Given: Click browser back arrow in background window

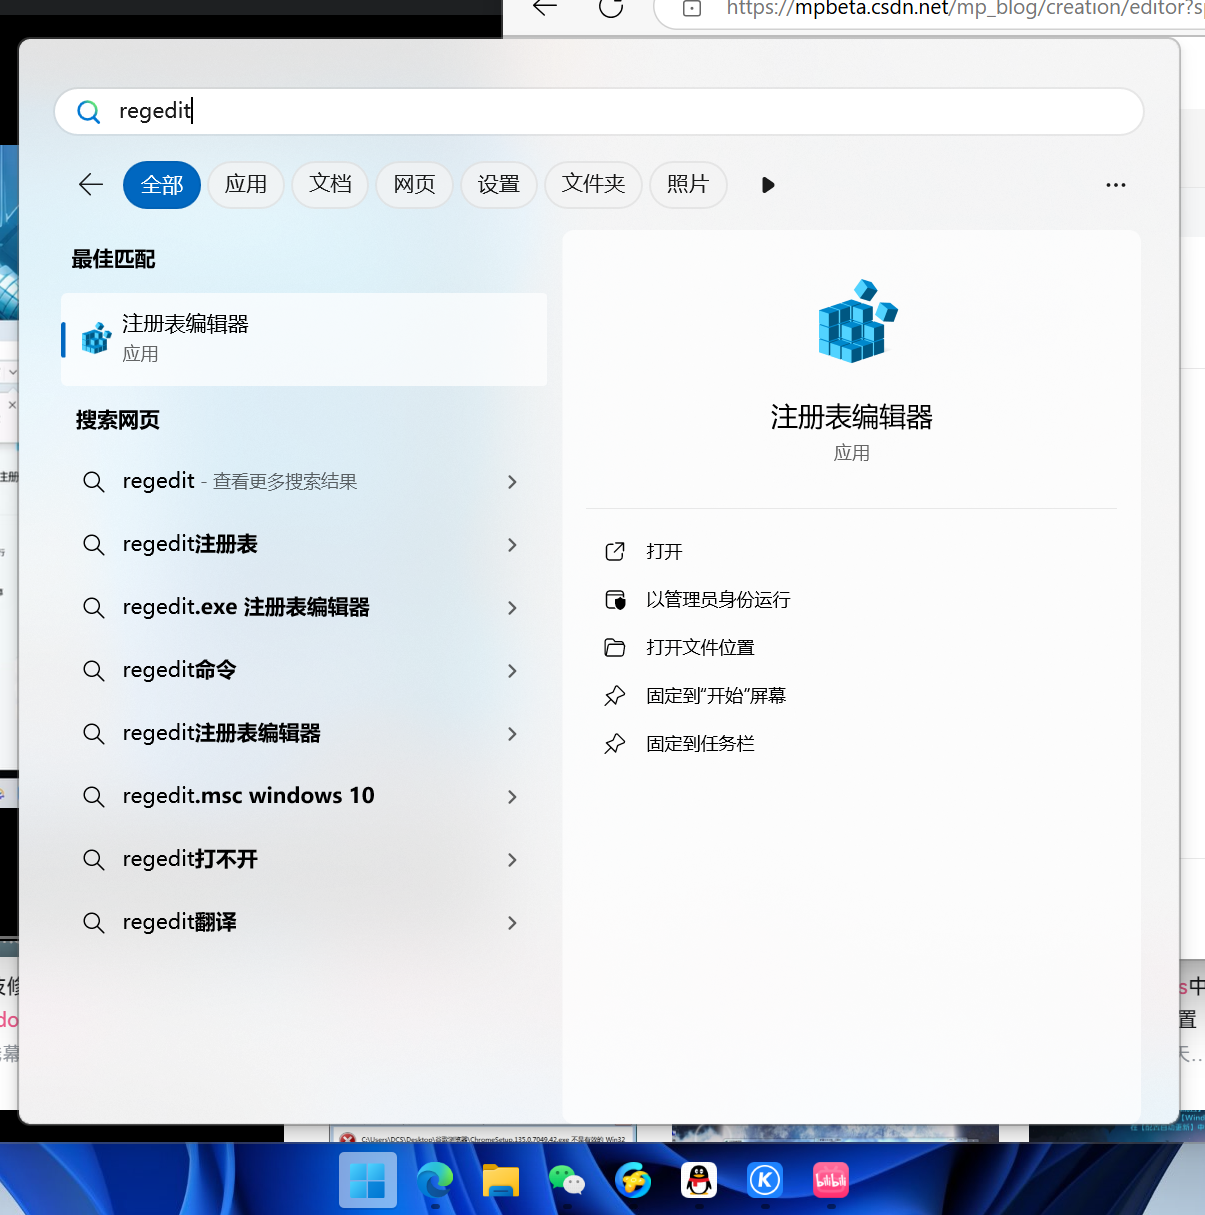Looking at the screenshot, I should point(545,8).
